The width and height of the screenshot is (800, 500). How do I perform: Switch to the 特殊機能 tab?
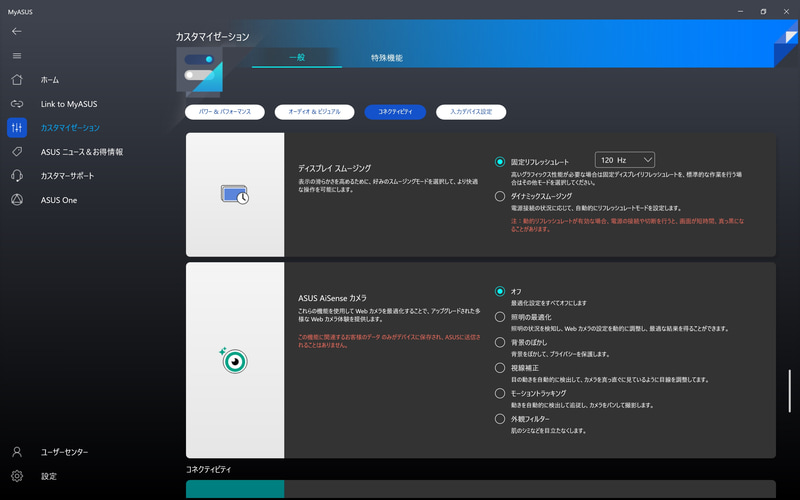[x=387, y=58]
